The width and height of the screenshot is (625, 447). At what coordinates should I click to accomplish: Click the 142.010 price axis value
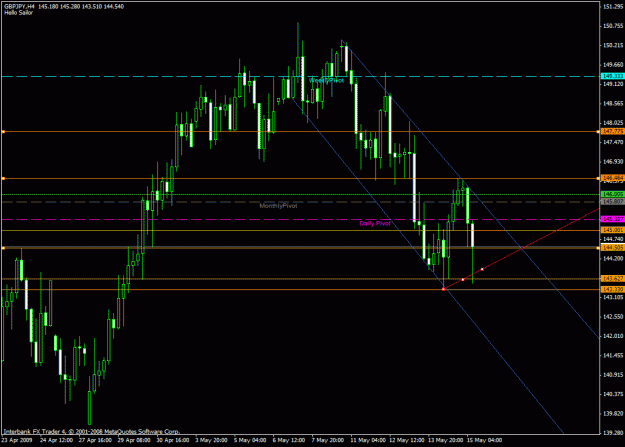coord(613,336)
